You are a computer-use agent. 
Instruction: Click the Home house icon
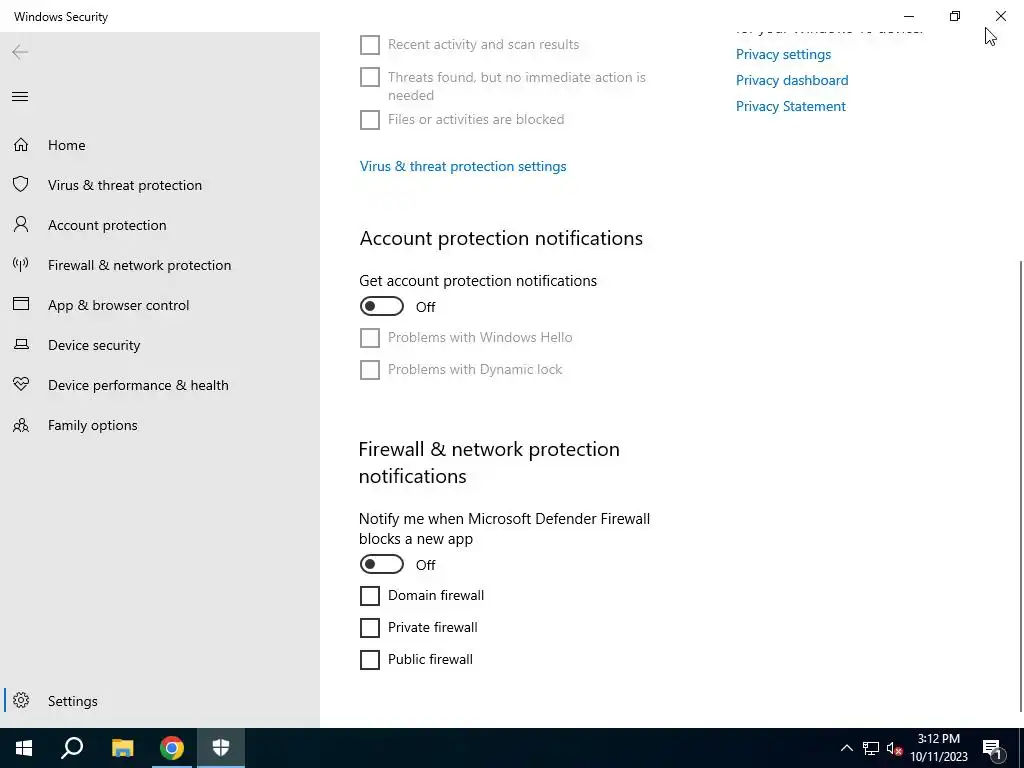21,144
